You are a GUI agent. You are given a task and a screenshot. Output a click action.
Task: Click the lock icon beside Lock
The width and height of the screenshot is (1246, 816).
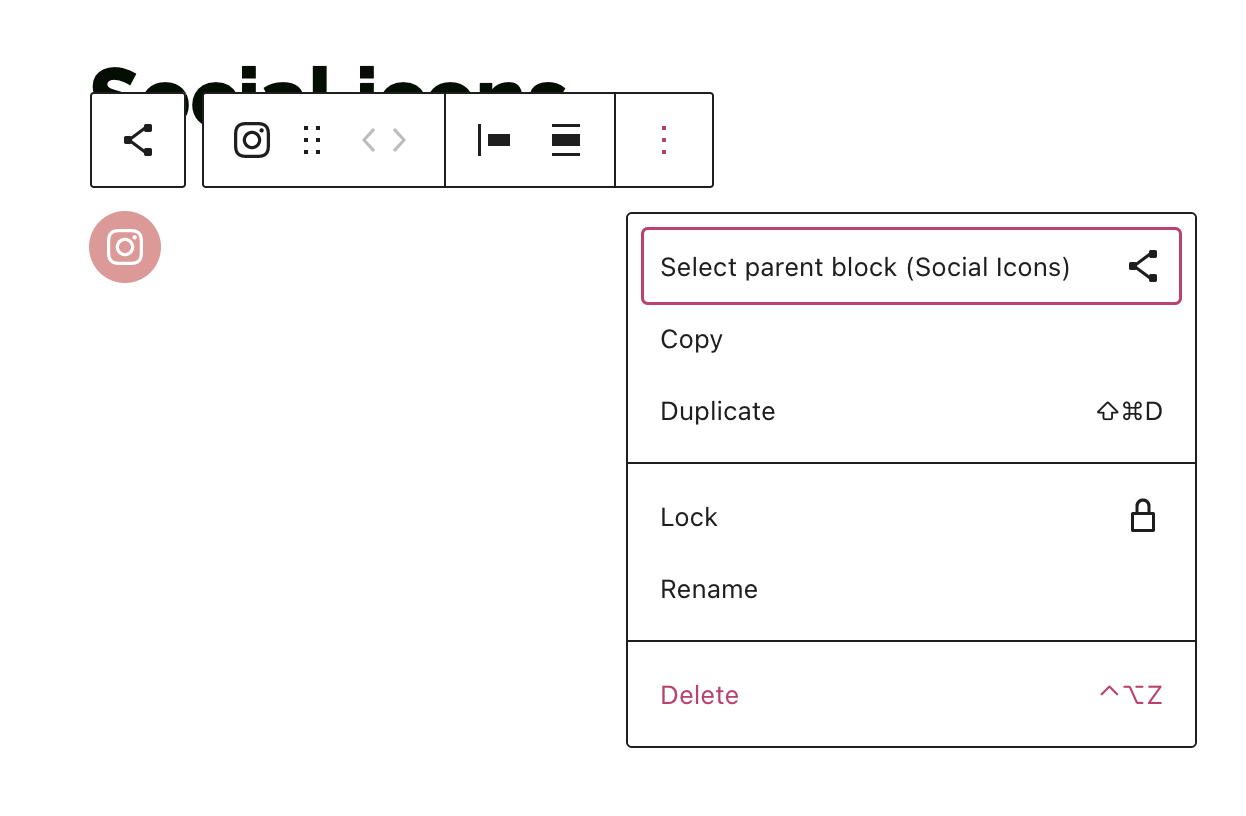coord(1143,515)
